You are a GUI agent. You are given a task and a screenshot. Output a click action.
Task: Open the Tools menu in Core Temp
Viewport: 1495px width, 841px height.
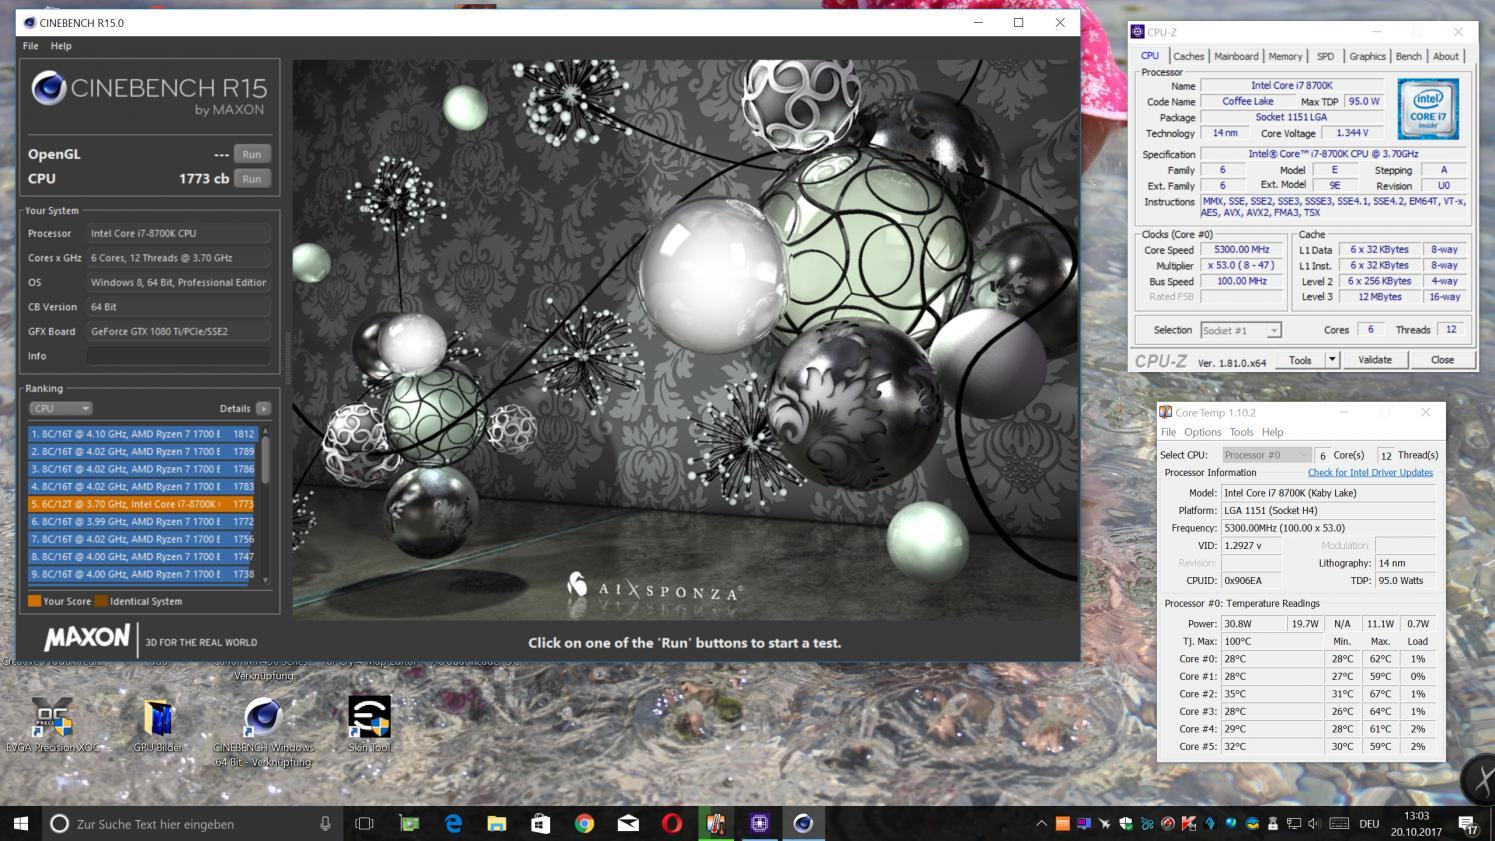click(1241, 432)
